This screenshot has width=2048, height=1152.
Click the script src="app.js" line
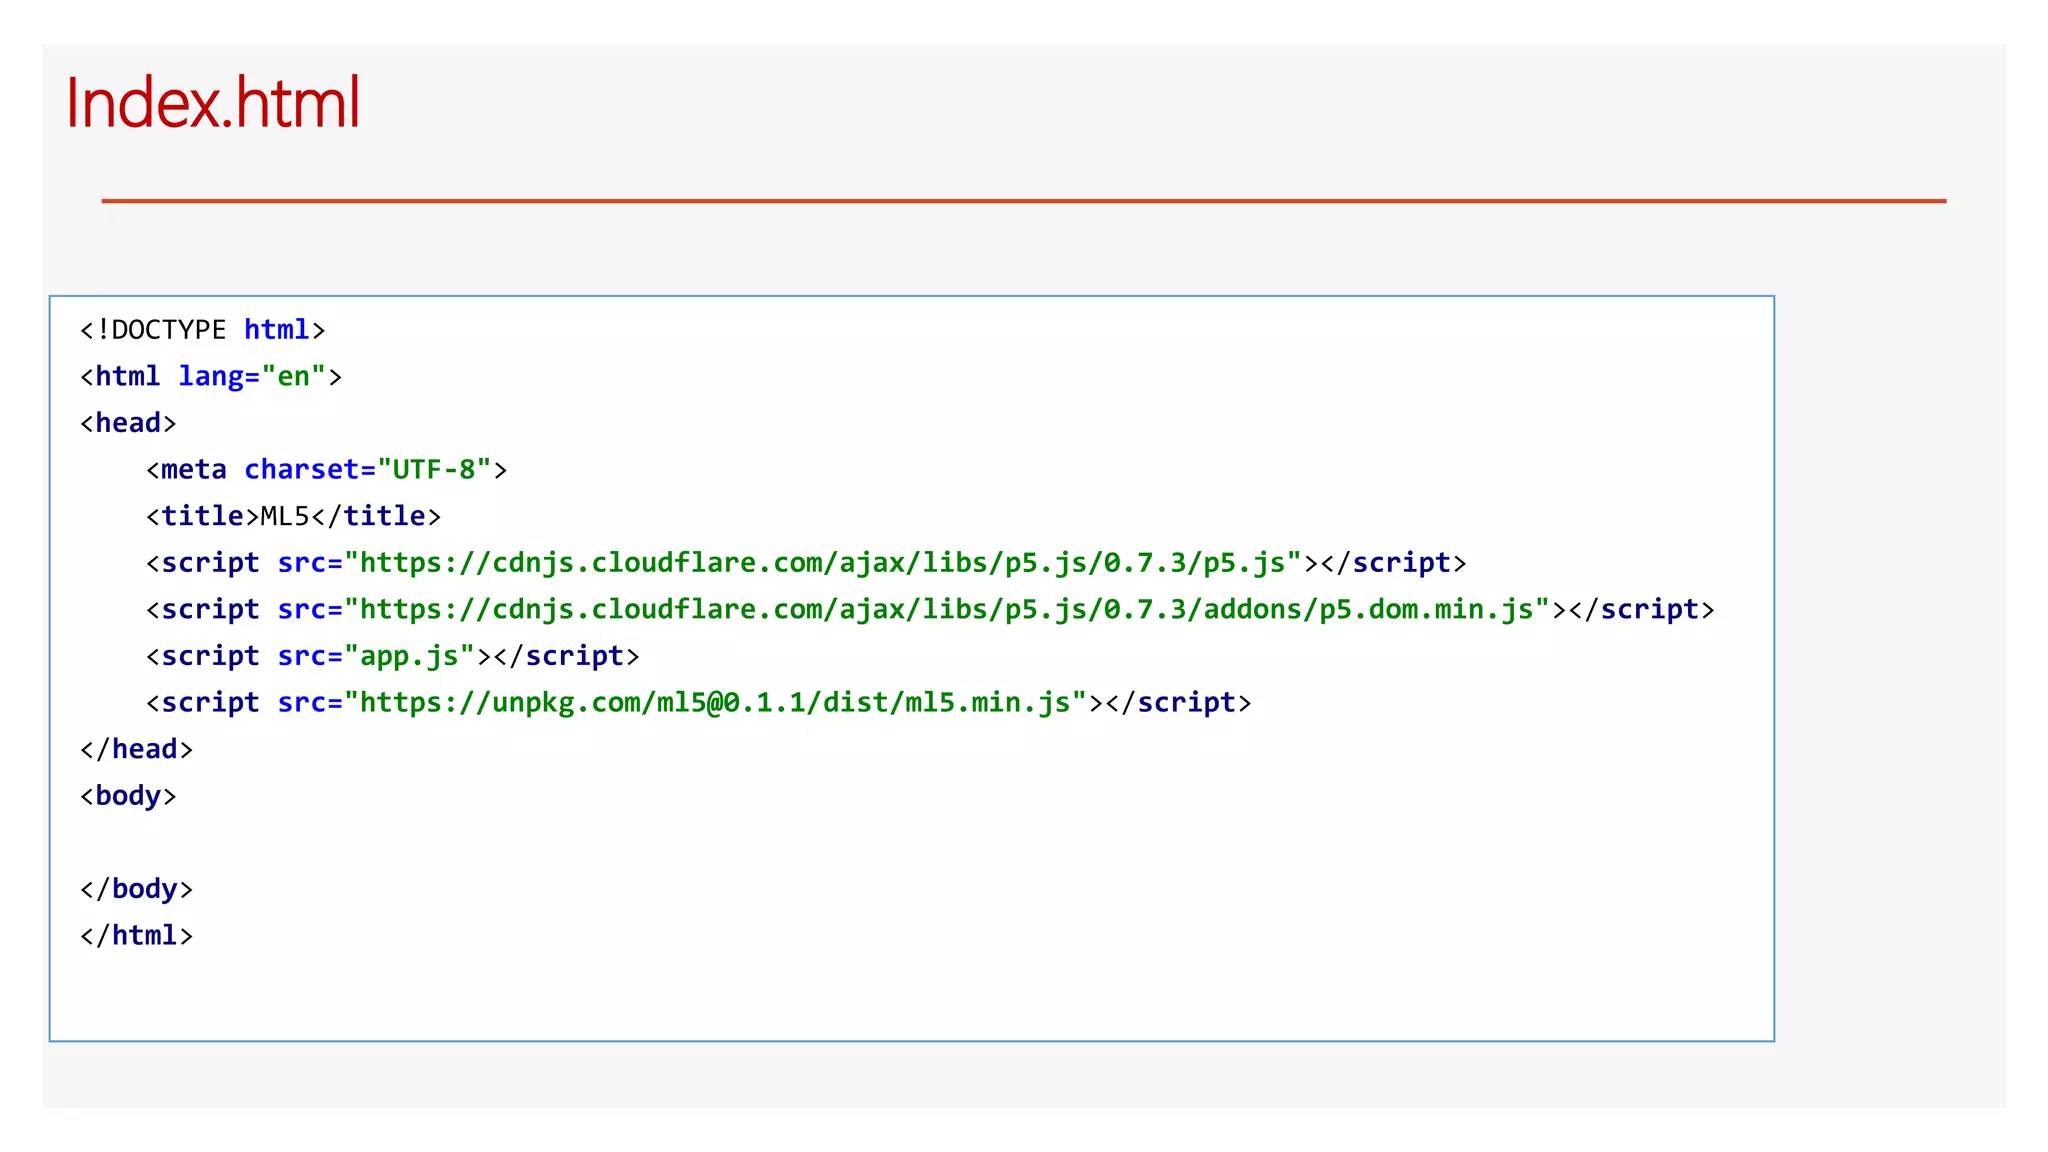(x=393, y=656)
